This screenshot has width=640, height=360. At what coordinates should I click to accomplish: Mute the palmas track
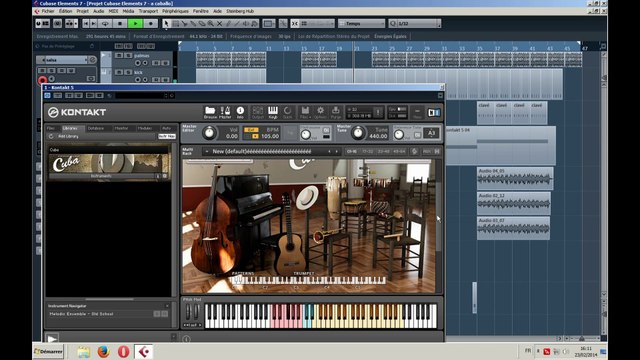coord(119,56)
